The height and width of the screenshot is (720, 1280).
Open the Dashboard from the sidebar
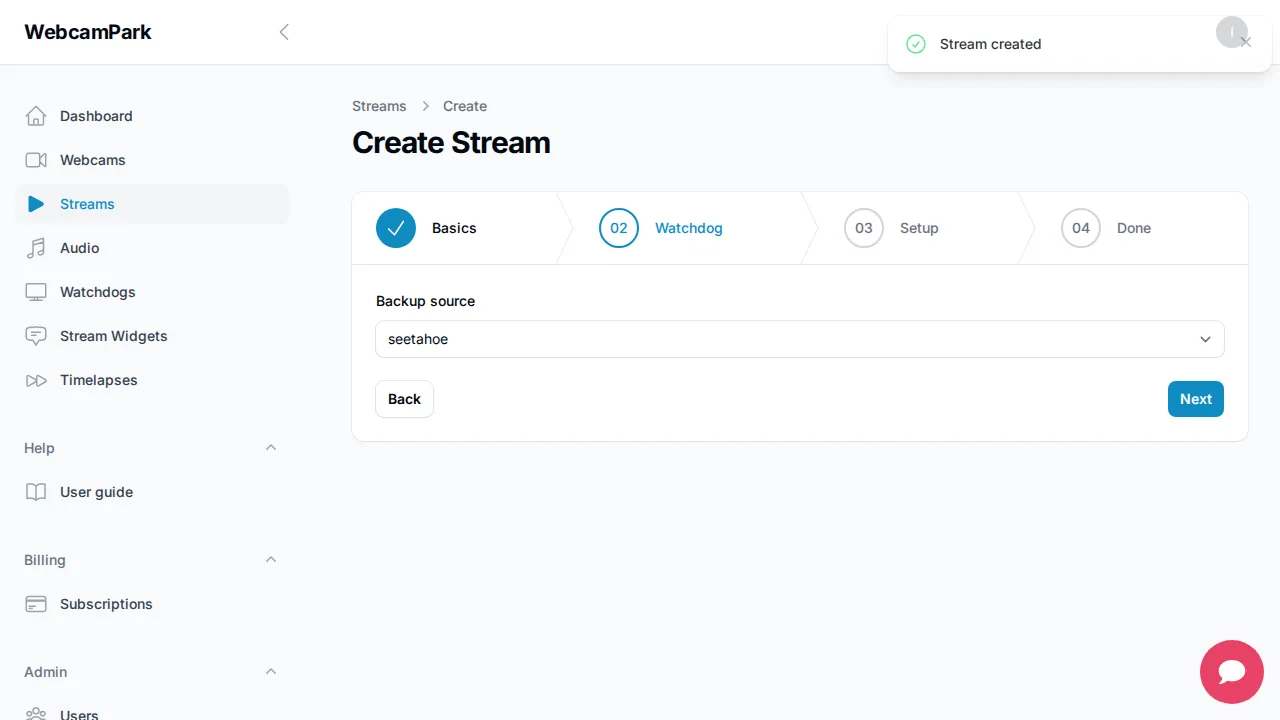pos(95,116)
